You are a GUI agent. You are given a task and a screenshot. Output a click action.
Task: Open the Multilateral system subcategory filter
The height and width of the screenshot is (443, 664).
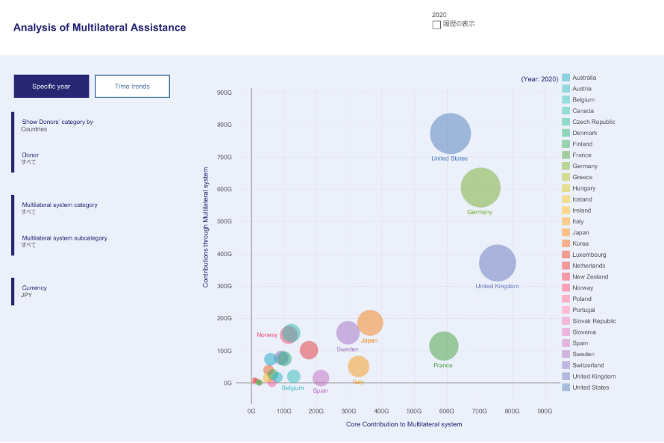64,241
